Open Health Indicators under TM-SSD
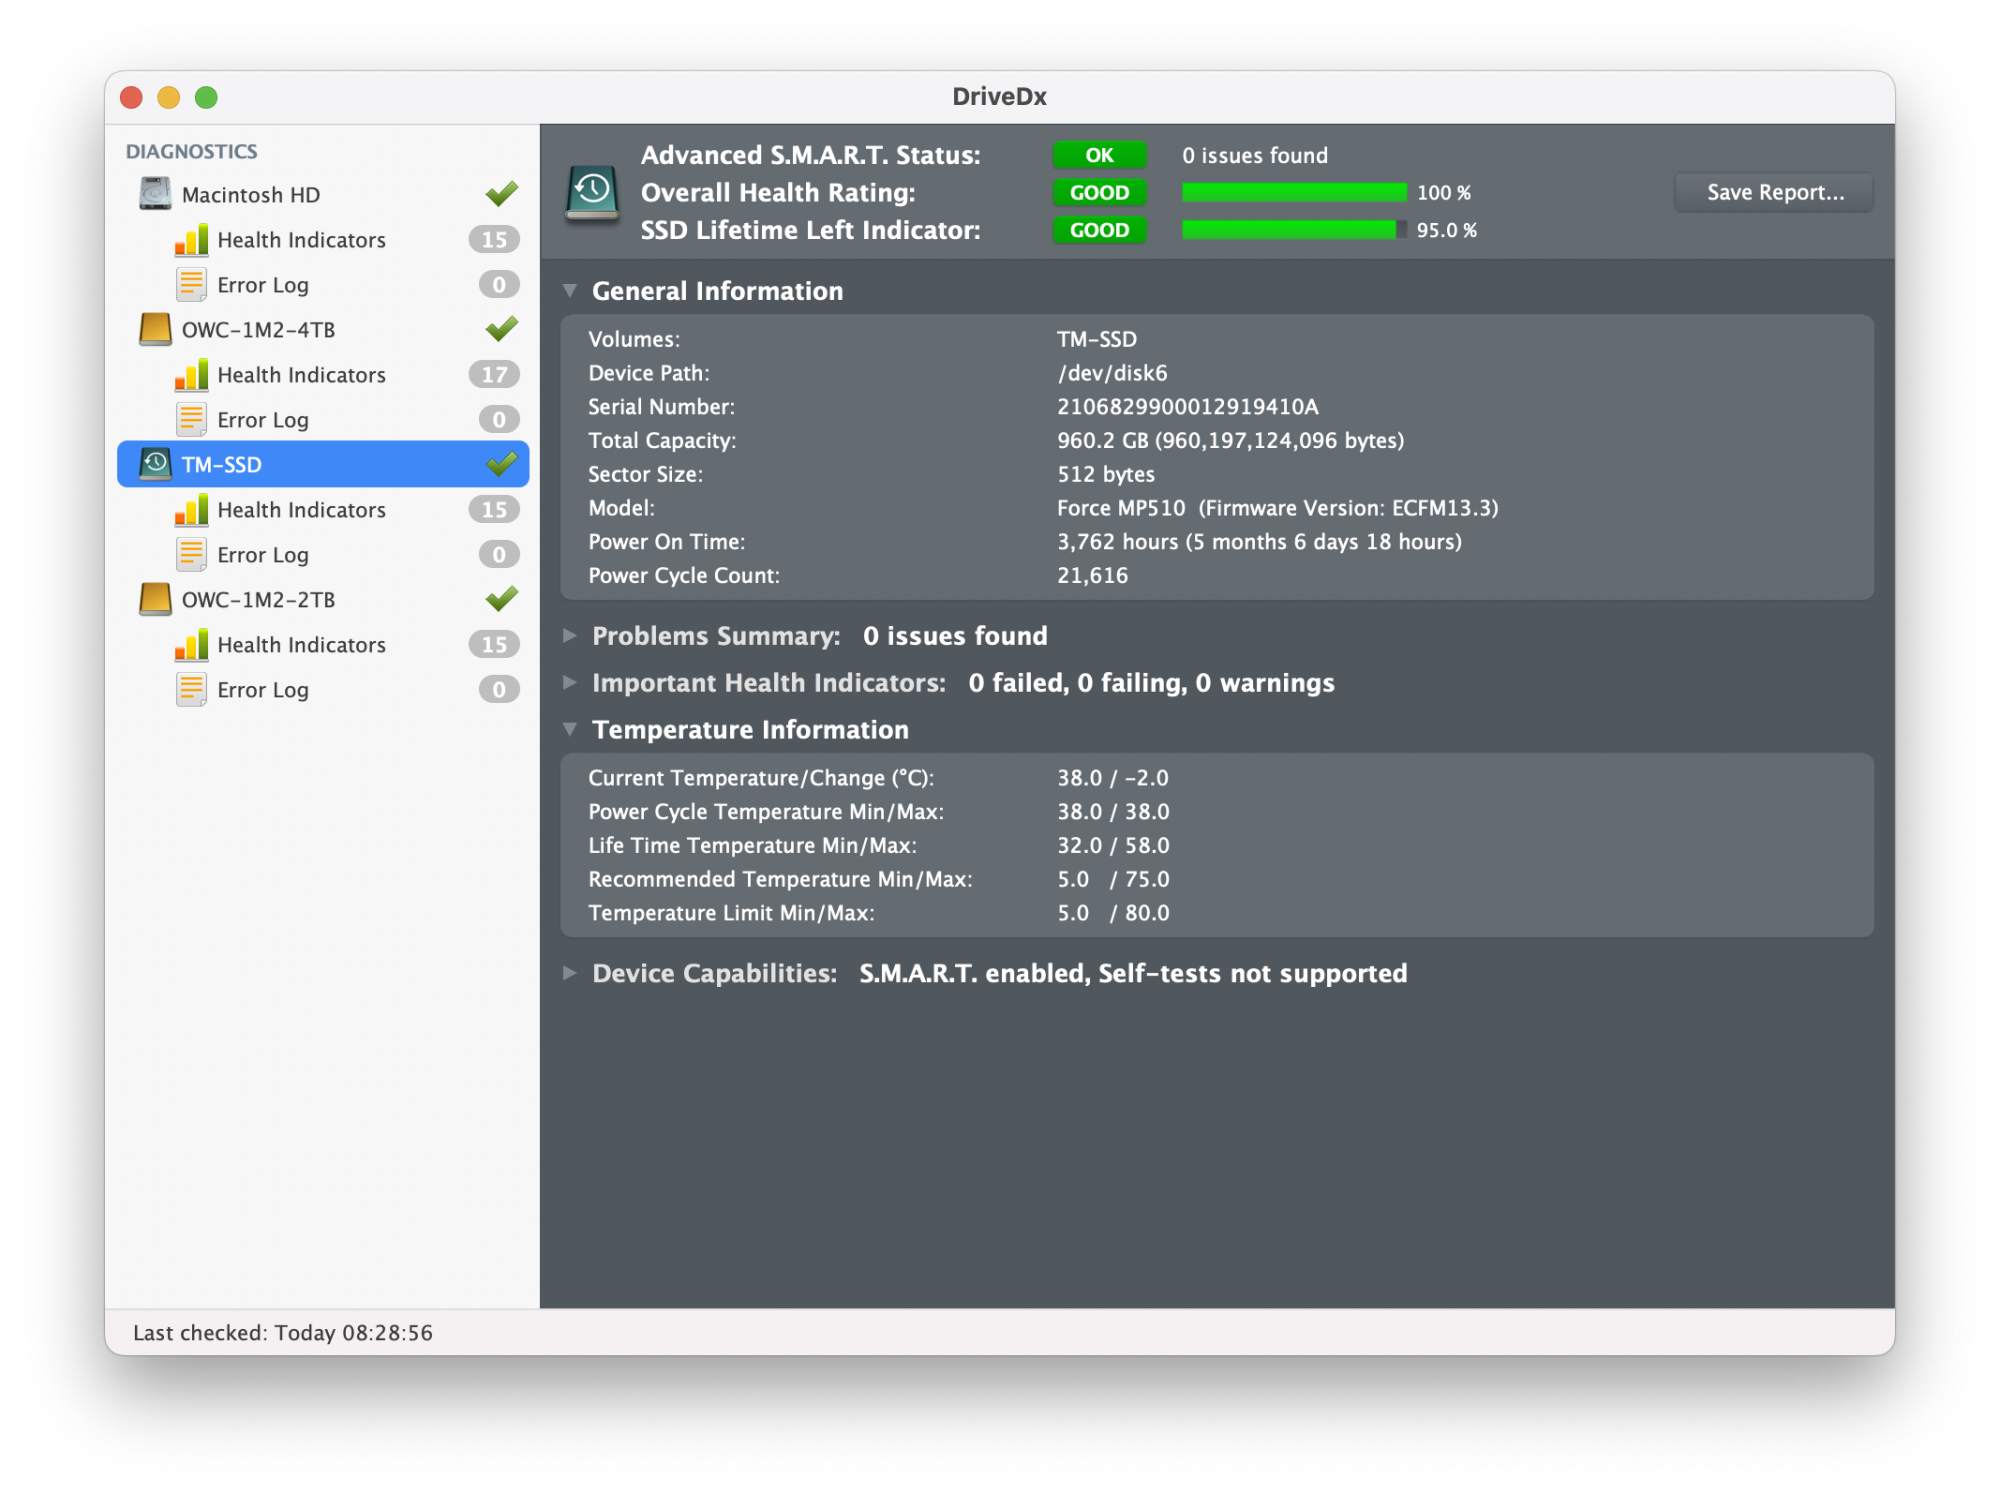Screen dimensions: 2000x1494 click(x=301, y=510)
